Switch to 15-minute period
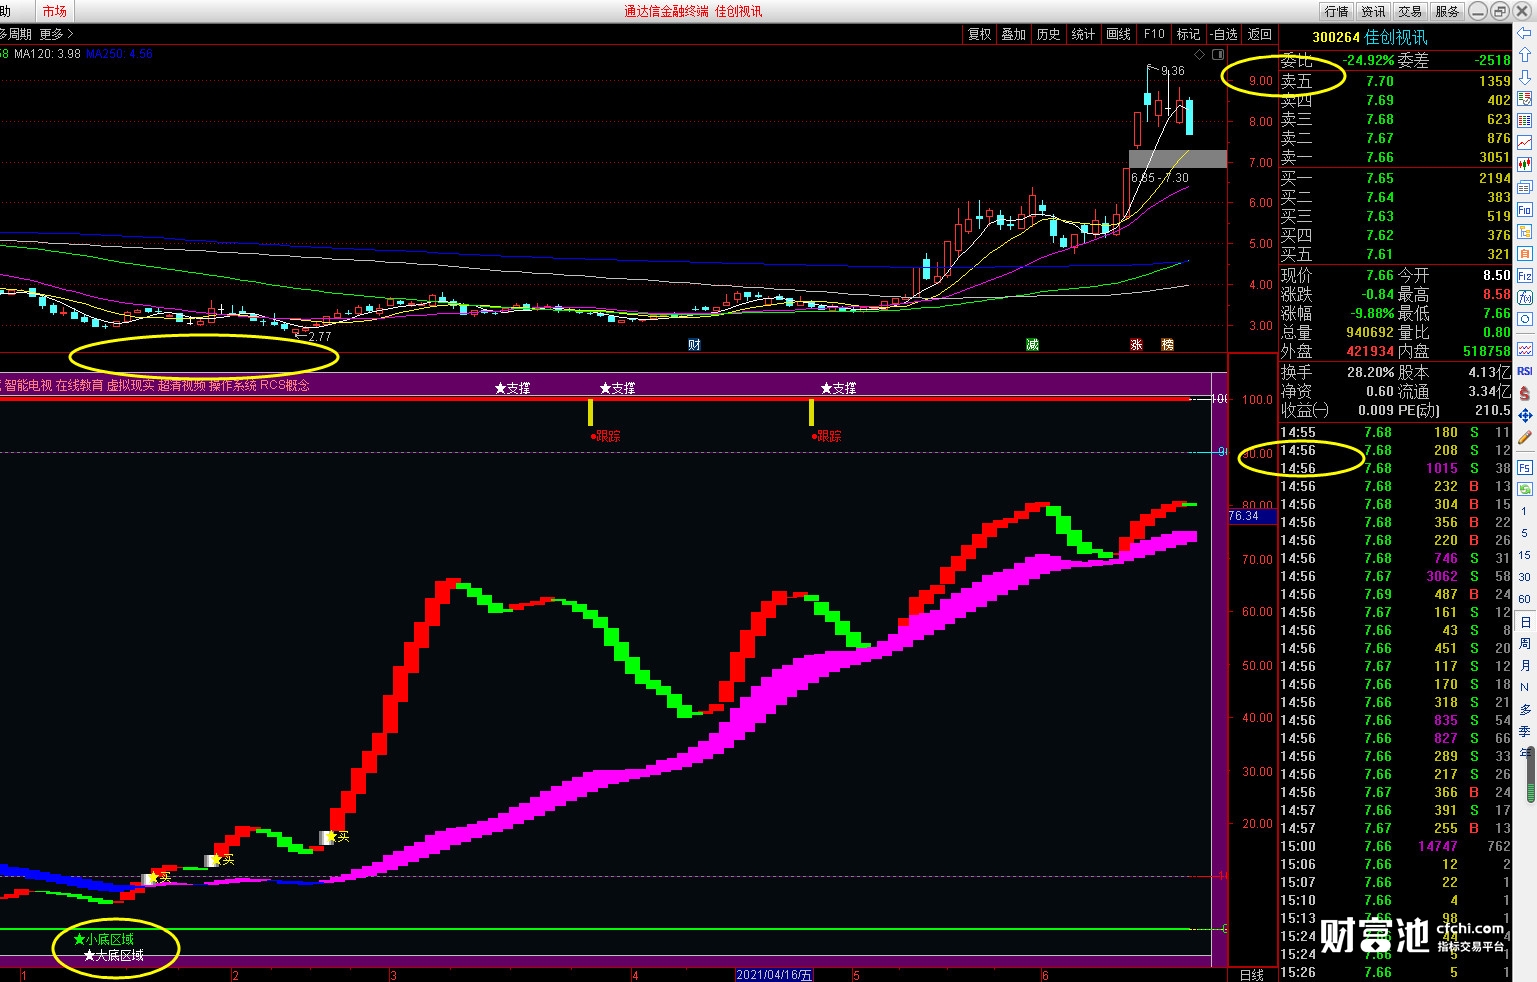 [x=1525, y=555]
